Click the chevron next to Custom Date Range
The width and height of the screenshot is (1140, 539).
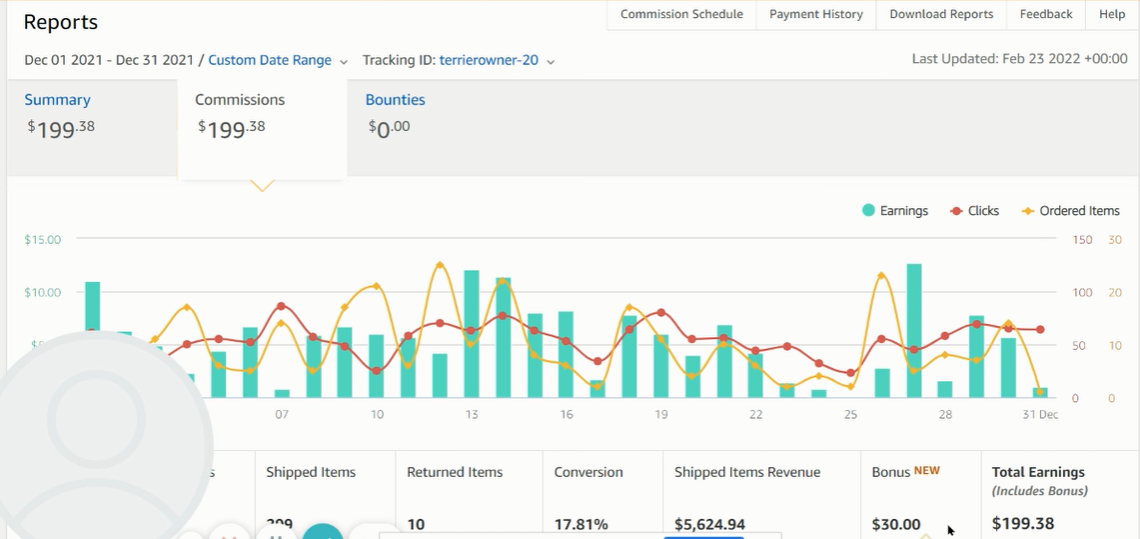[x=344, y=62]
